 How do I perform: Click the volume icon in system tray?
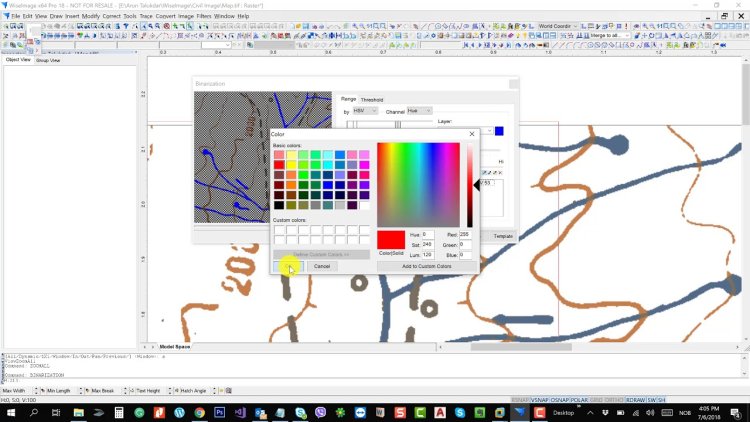(x=650, y=413)
